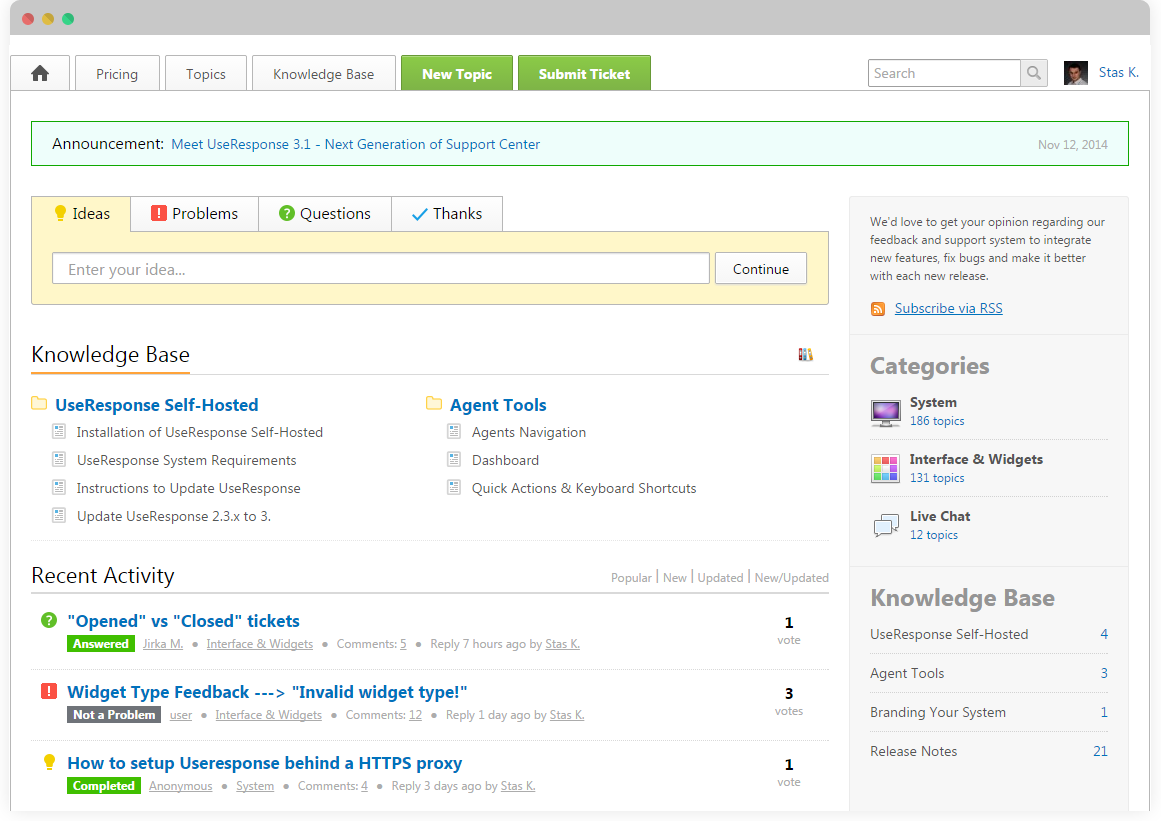
Task: Click into the Search field
Action: (944, 73)
